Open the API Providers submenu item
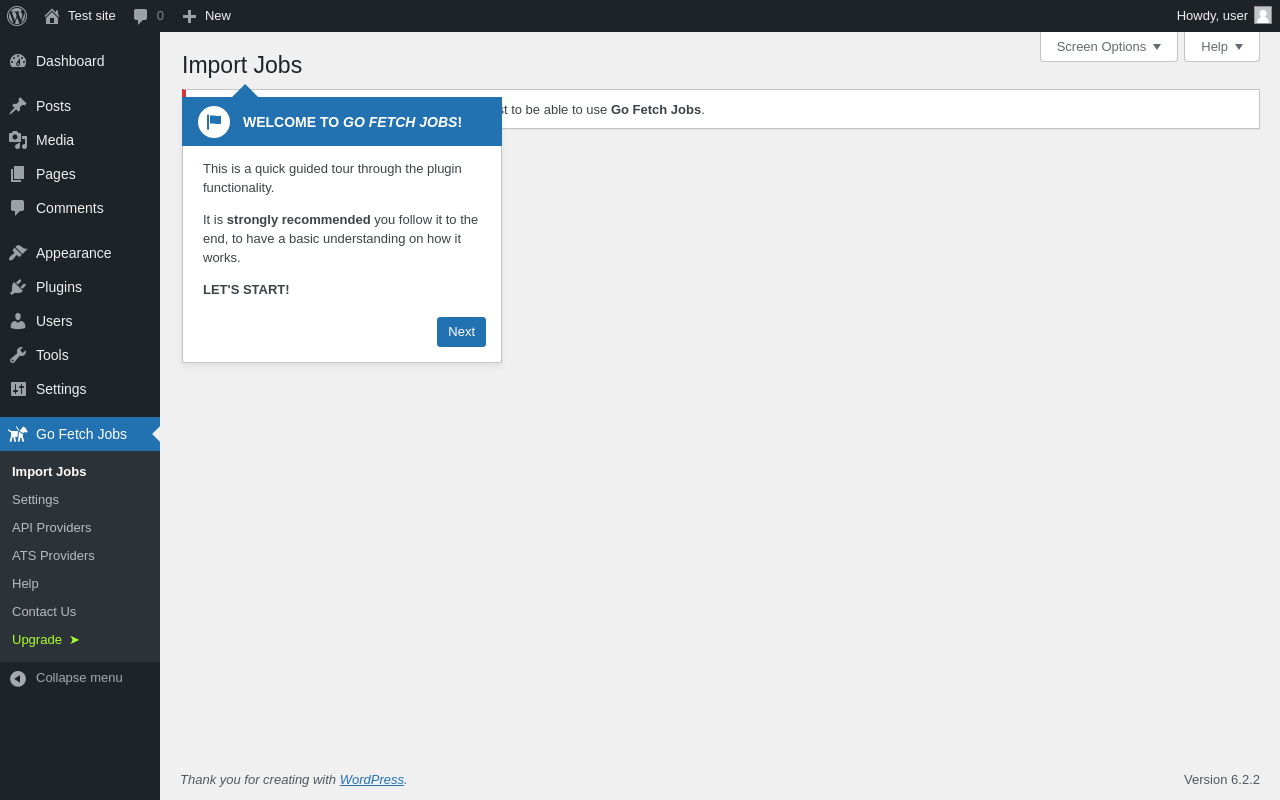Image resolution: width=1280 pixels, height=800 pixels. tap(51, 527)
